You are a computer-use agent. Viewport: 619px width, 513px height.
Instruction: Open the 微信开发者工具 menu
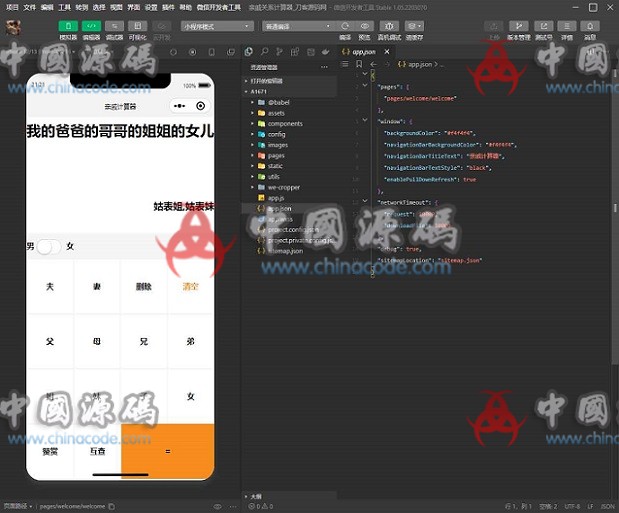pyautogui.click(x=219, y=7)
